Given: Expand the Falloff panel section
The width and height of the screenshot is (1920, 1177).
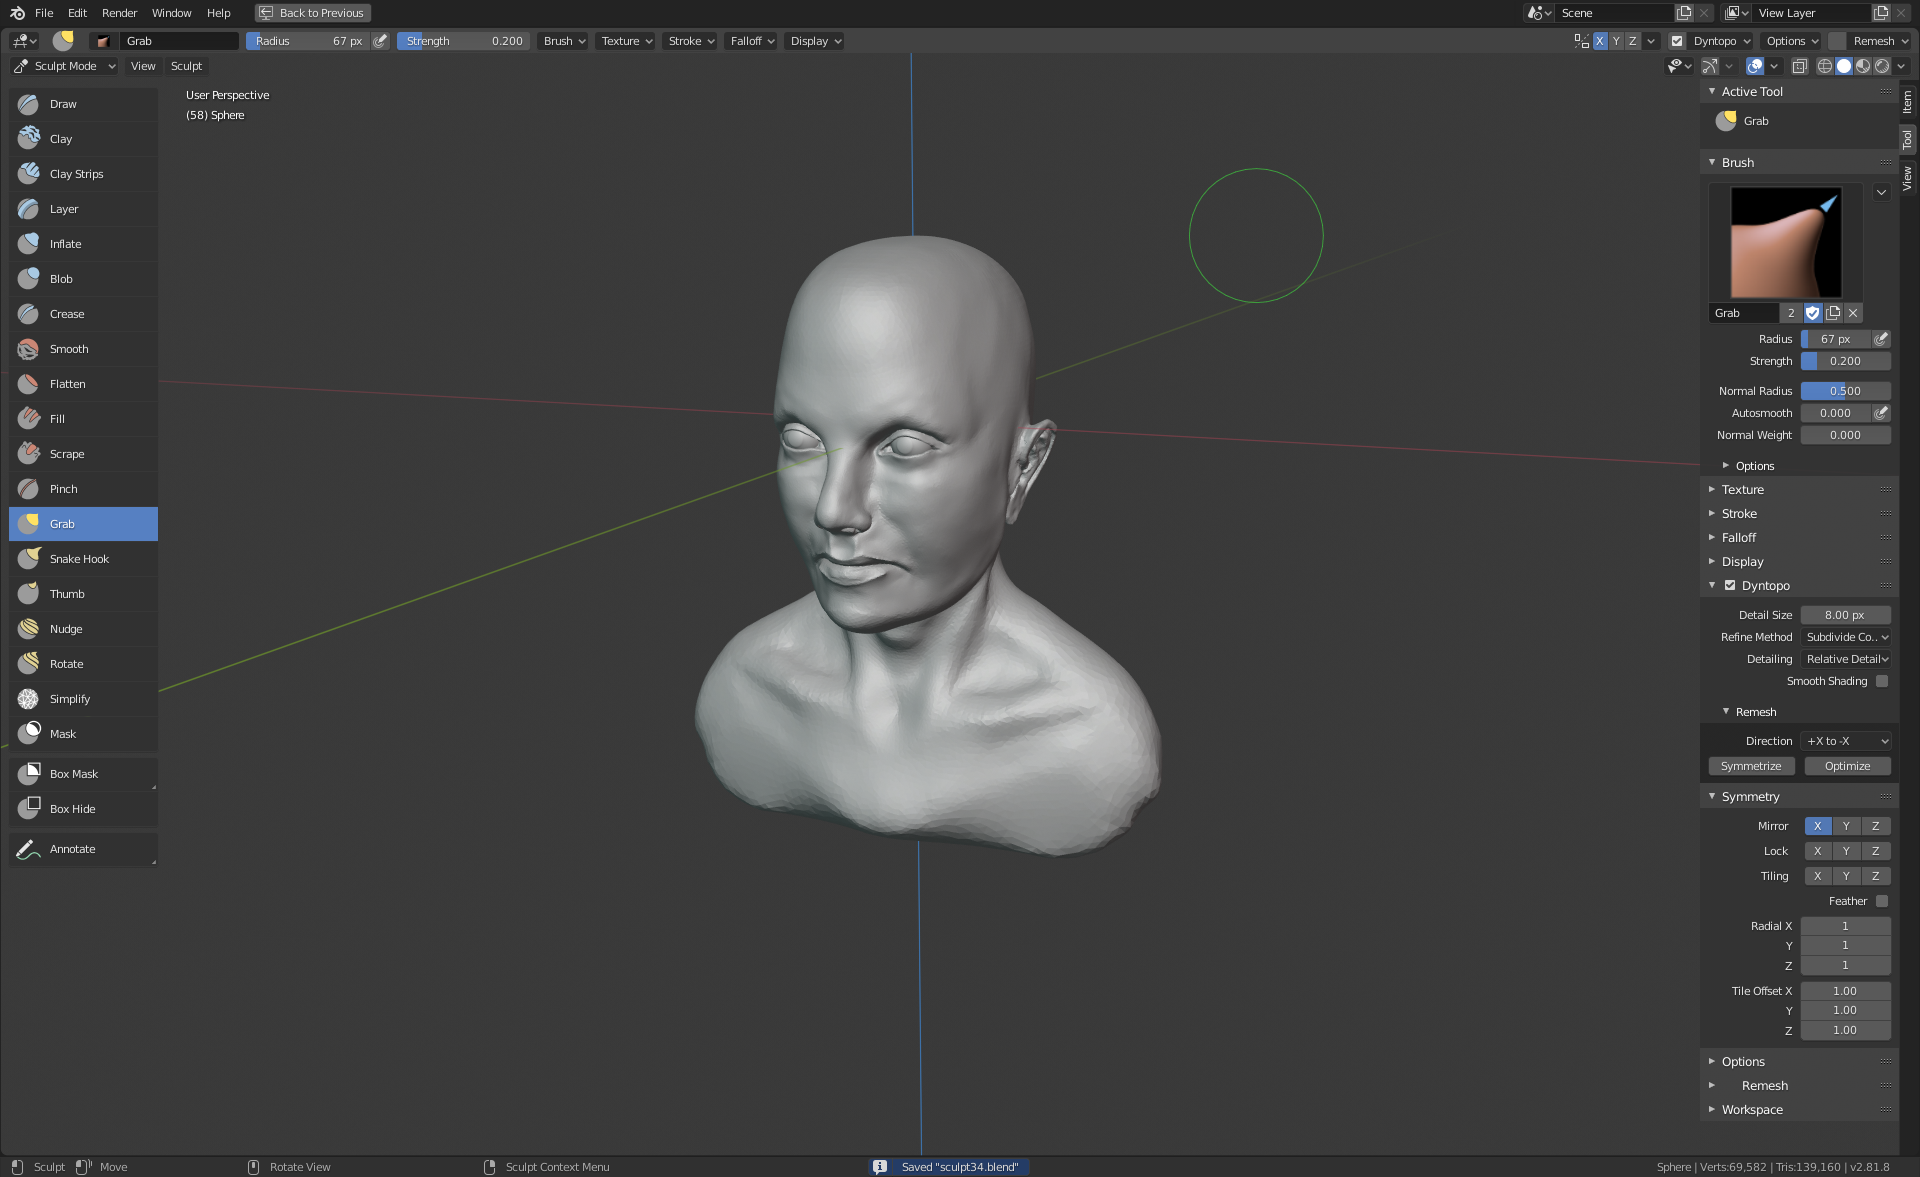Looking at the screenshot, I should pos(1738,538).
